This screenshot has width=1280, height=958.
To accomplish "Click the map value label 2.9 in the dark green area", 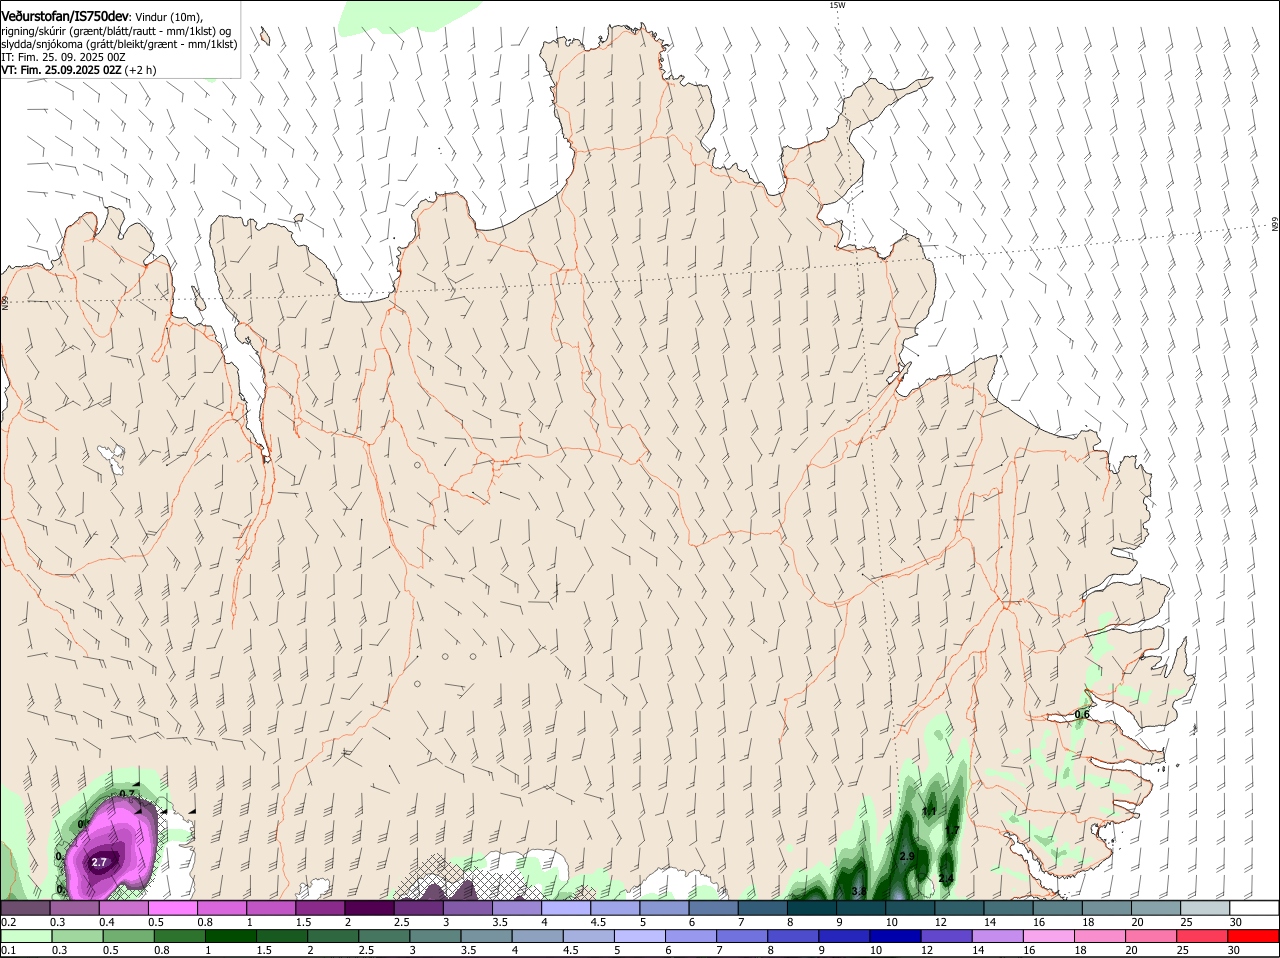I will click(x=908, y=857).
